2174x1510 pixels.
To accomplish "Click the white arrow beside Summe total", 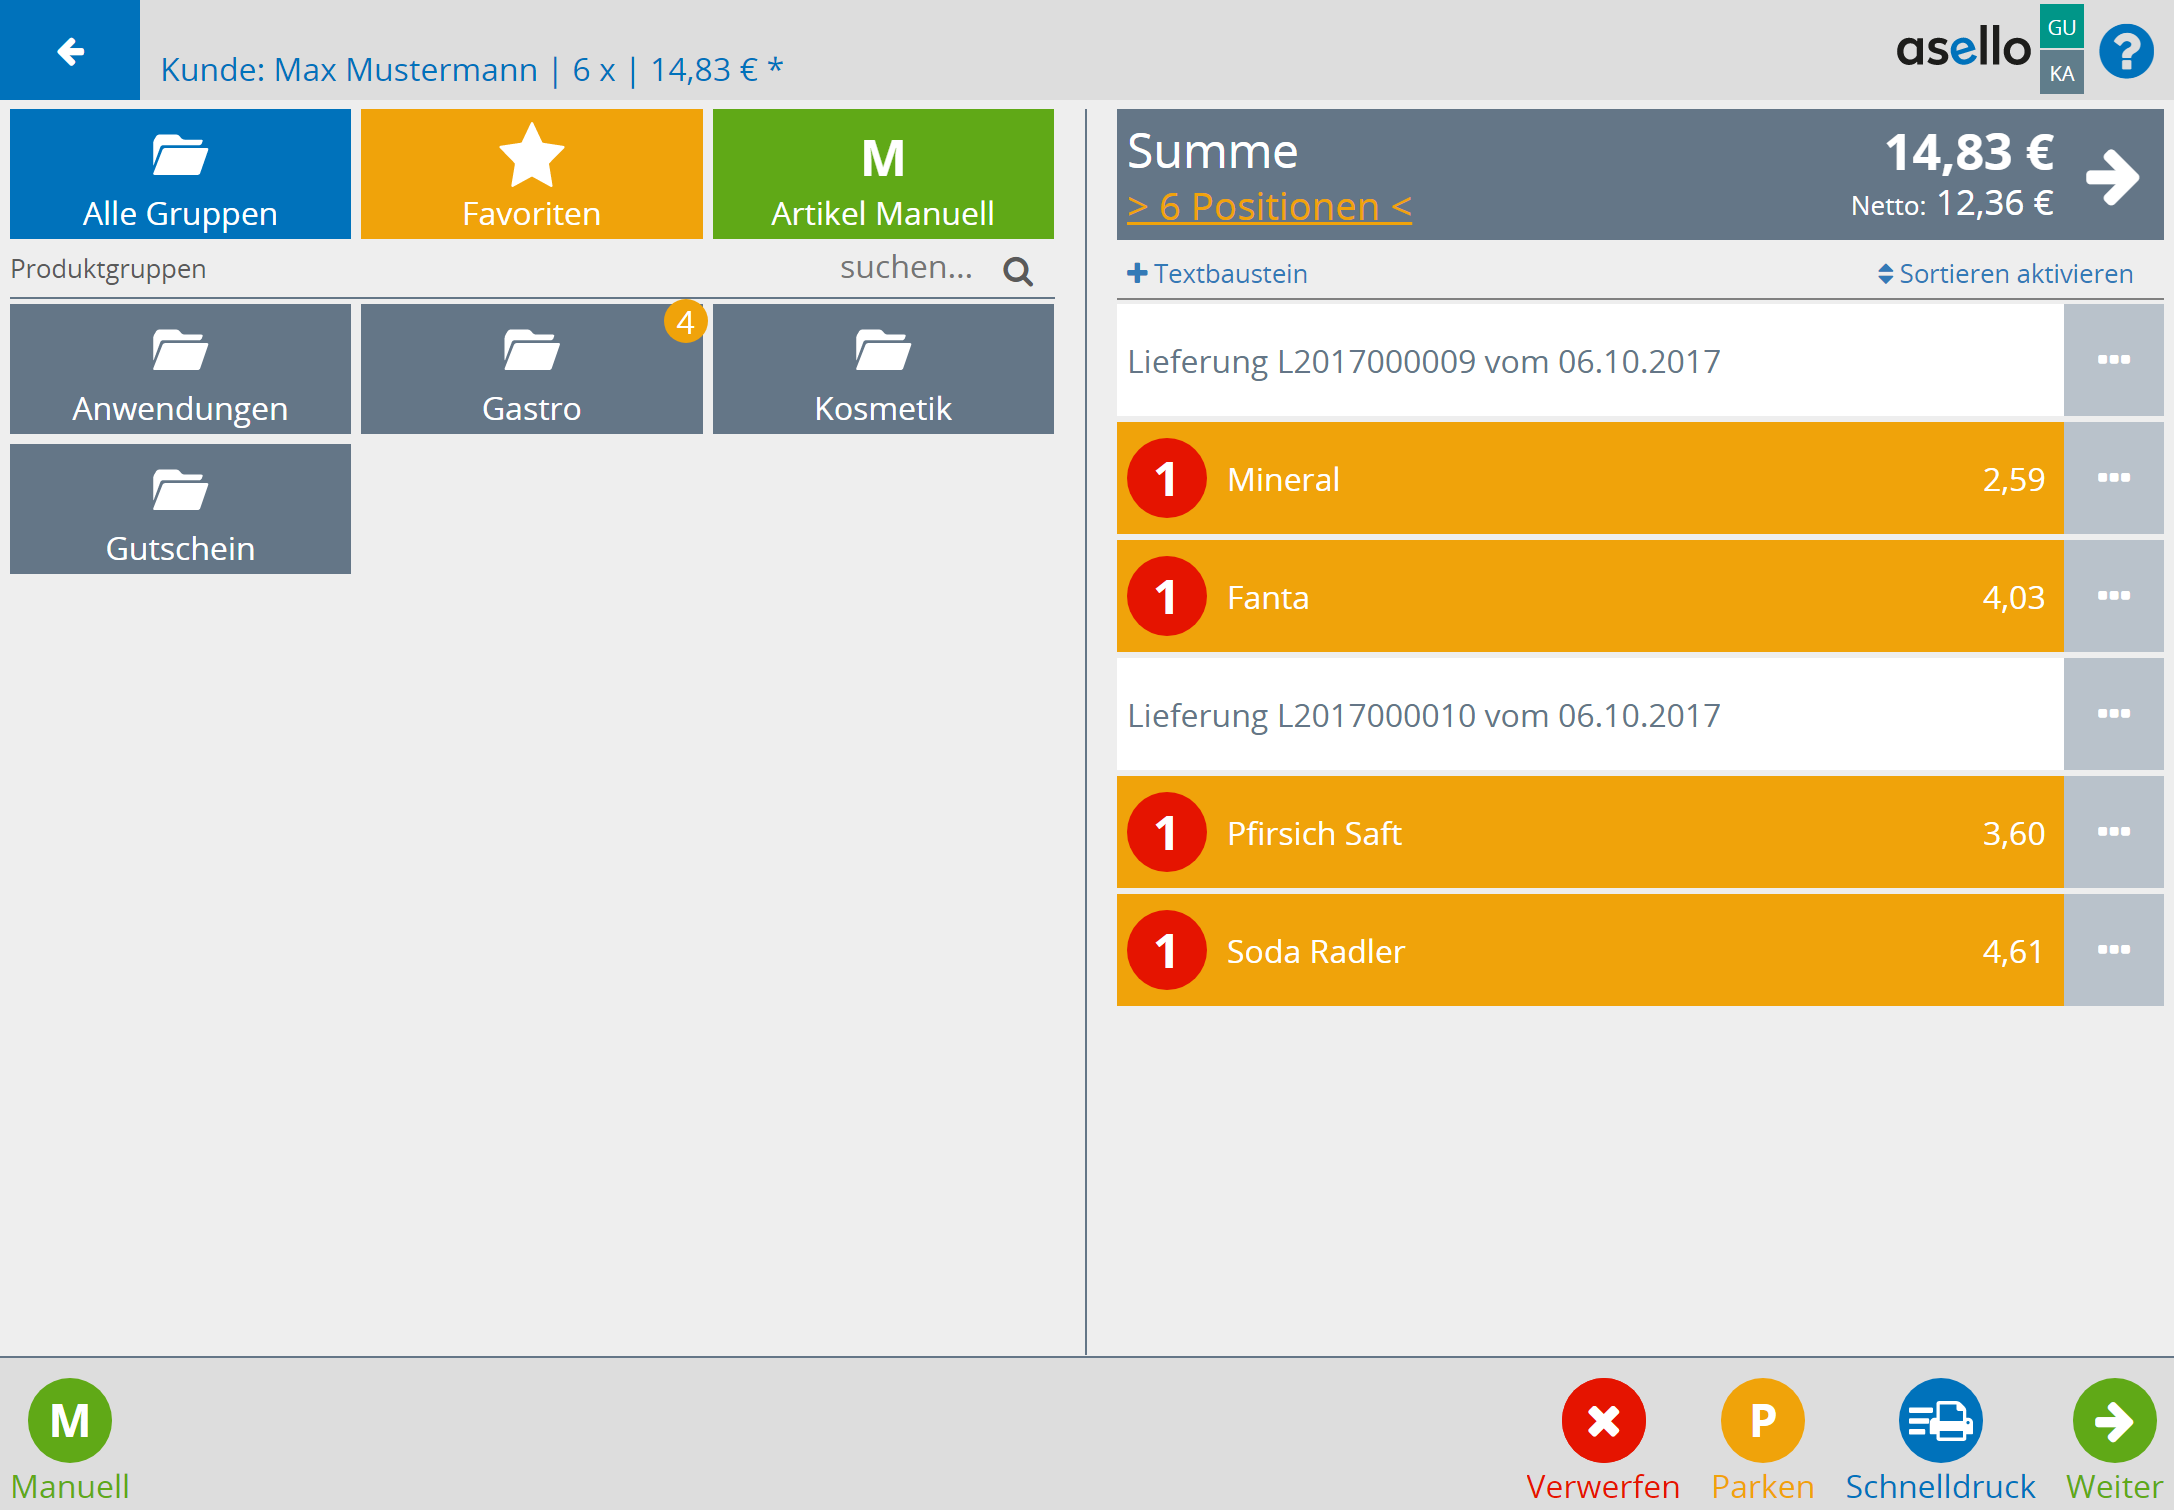I will coord(2112,177).
